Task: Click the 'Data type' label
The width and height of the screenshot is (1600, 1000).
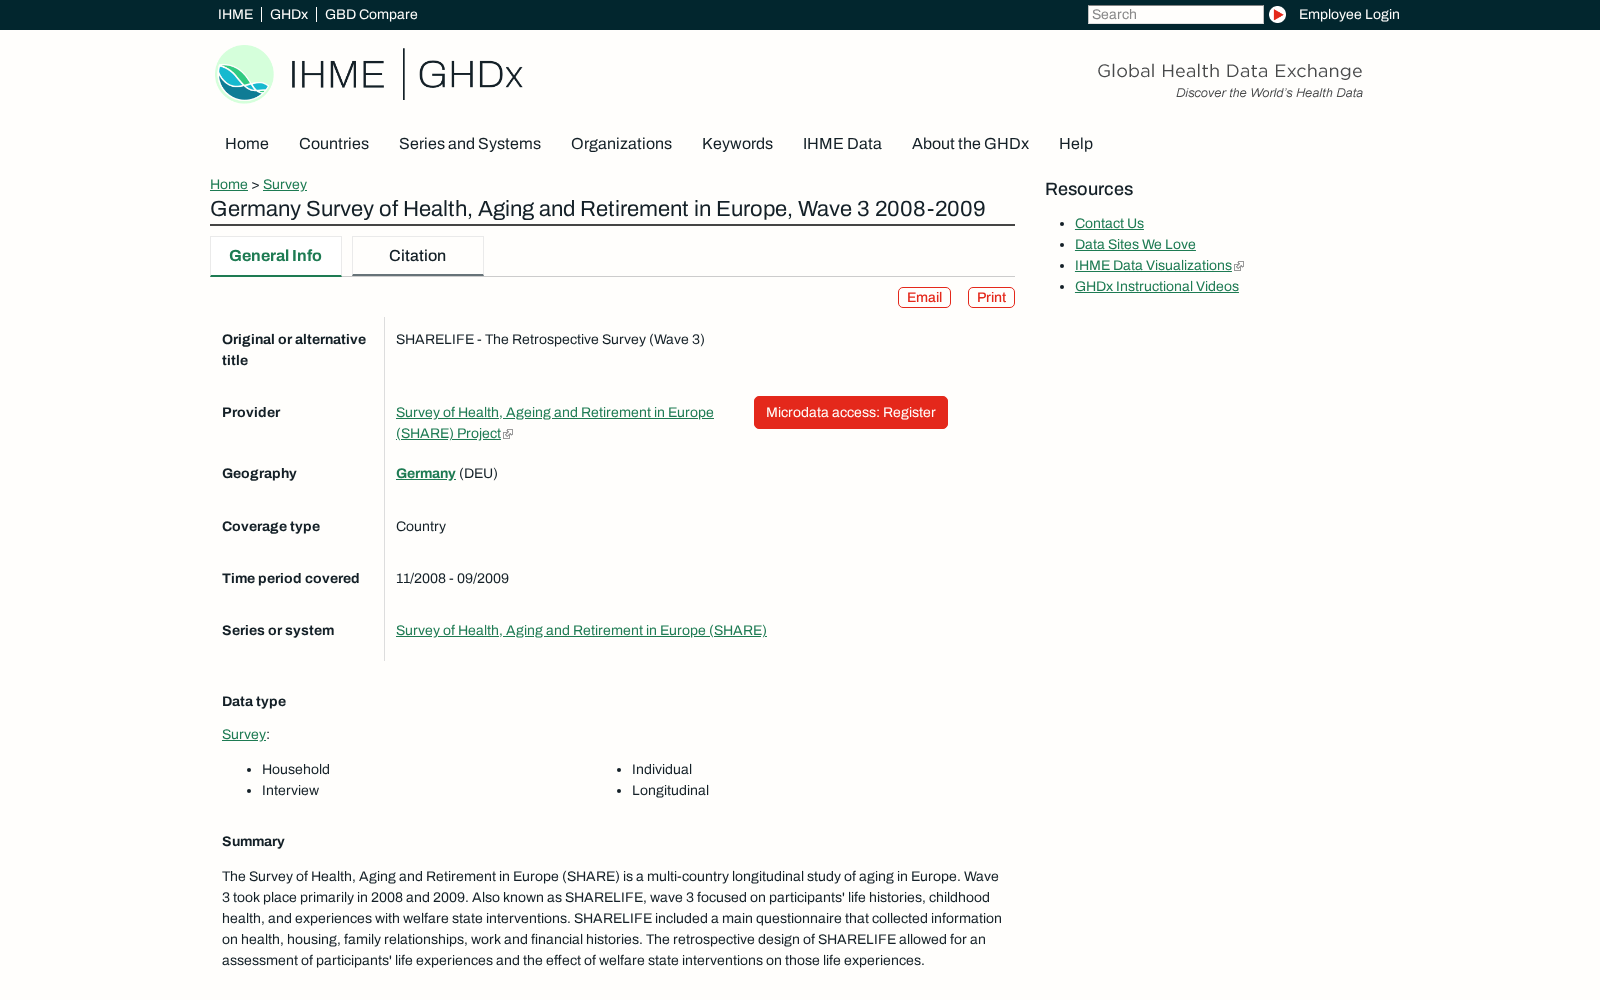Action: click(x=254, y=701)
